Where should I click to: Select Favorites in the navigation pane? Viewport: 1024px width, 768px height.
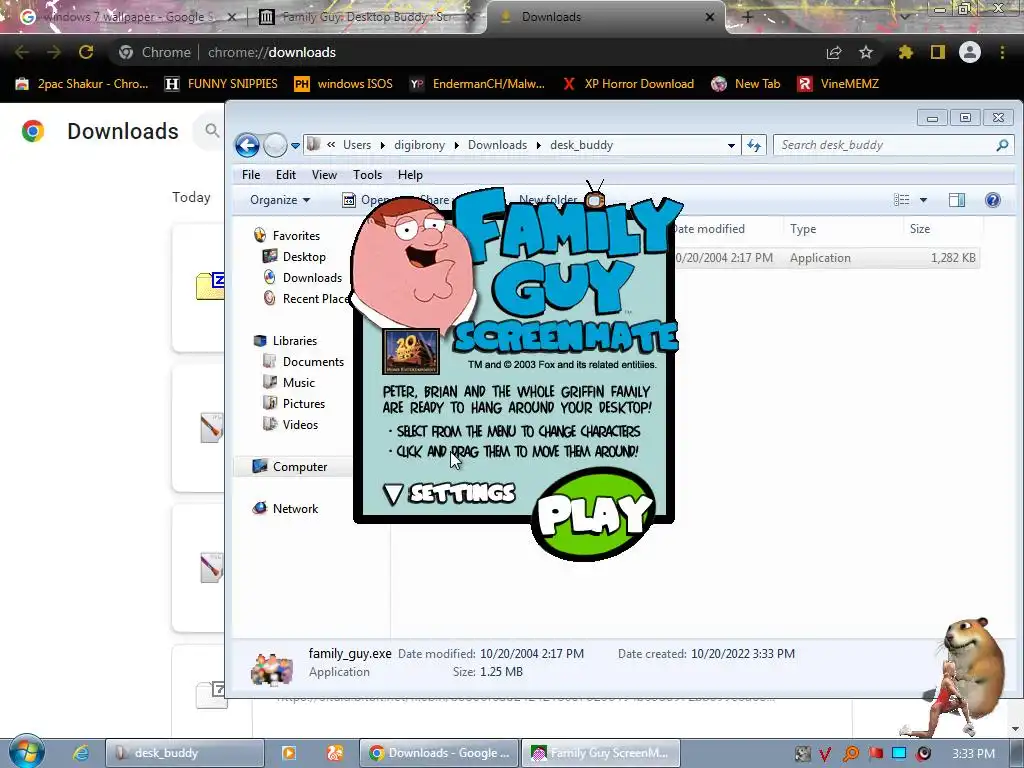click(x=296, y=236)
